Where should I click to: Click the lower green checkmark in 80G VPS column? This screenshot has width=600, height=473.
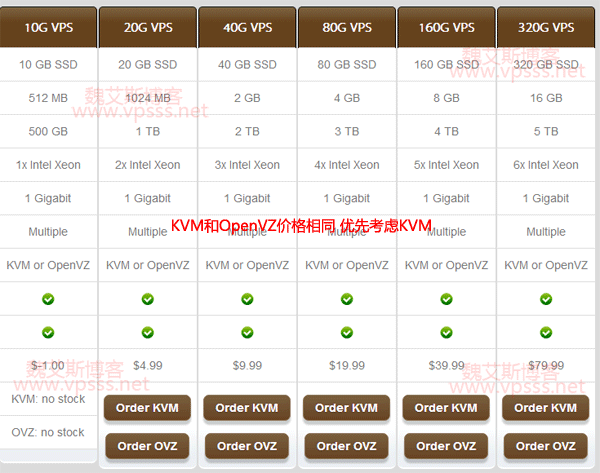[347, 332]
